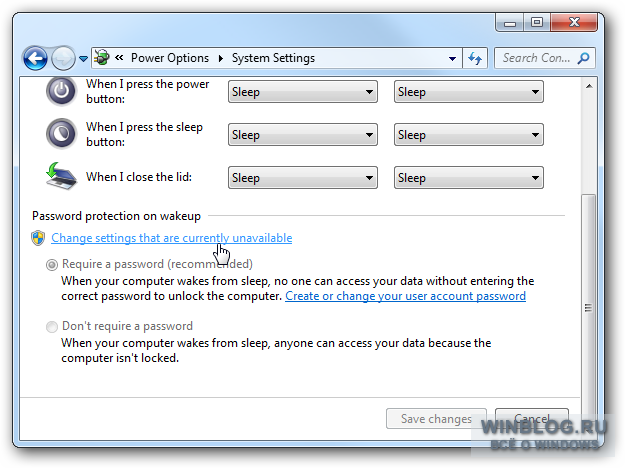The width and height of the screenshot is (625, 468).
Task: Select Don't require a password radio button
Action: point(52,327)
